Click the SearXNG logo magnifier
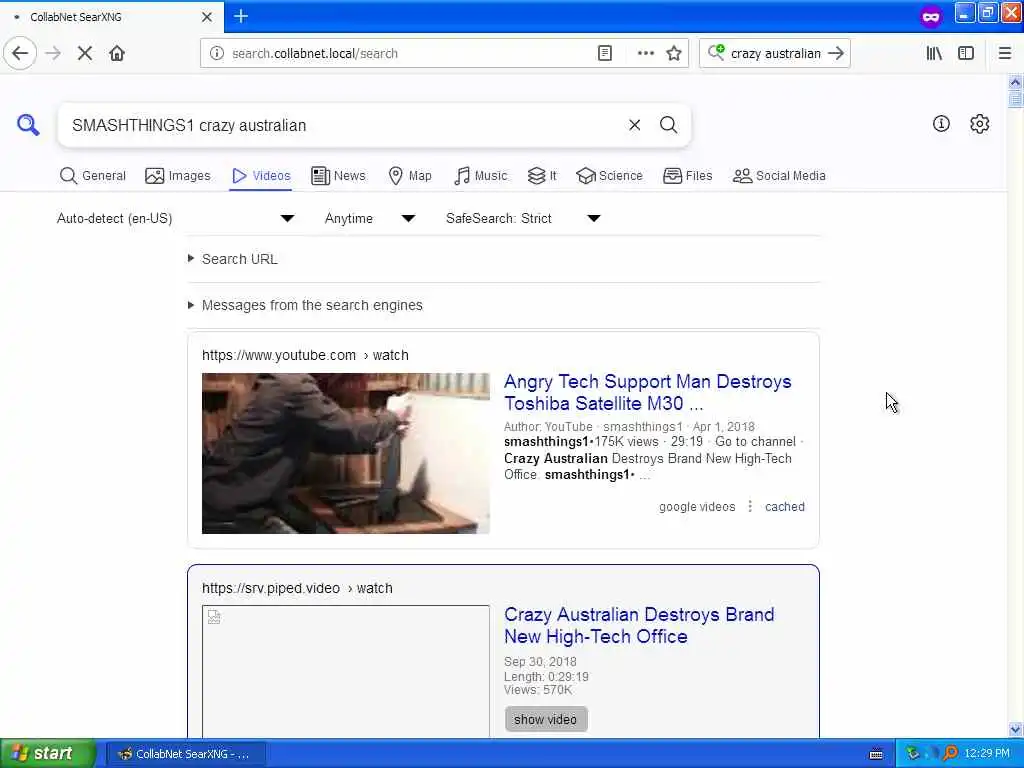The height and width of the screenshot is (768, 1024). click(x=28, y=124)
